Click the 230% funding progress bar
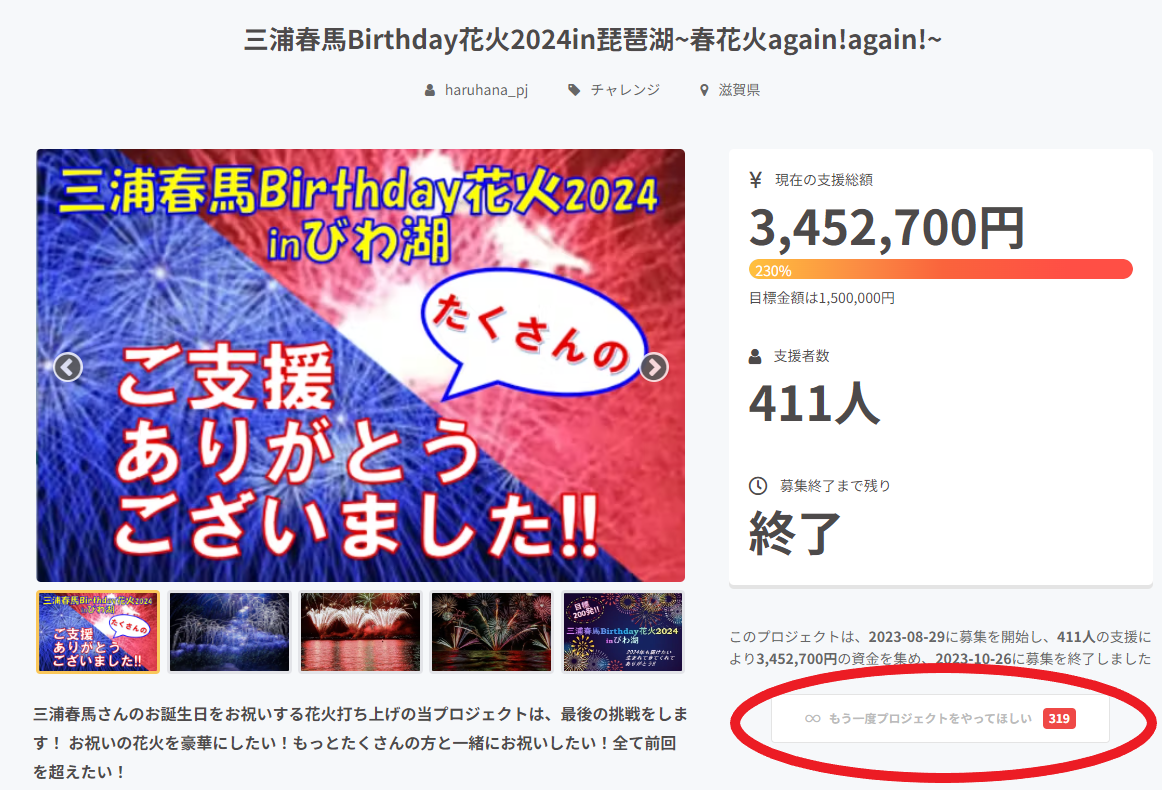Image resolution: width=1162 pixels, height=790 pixels. [940, 270]
